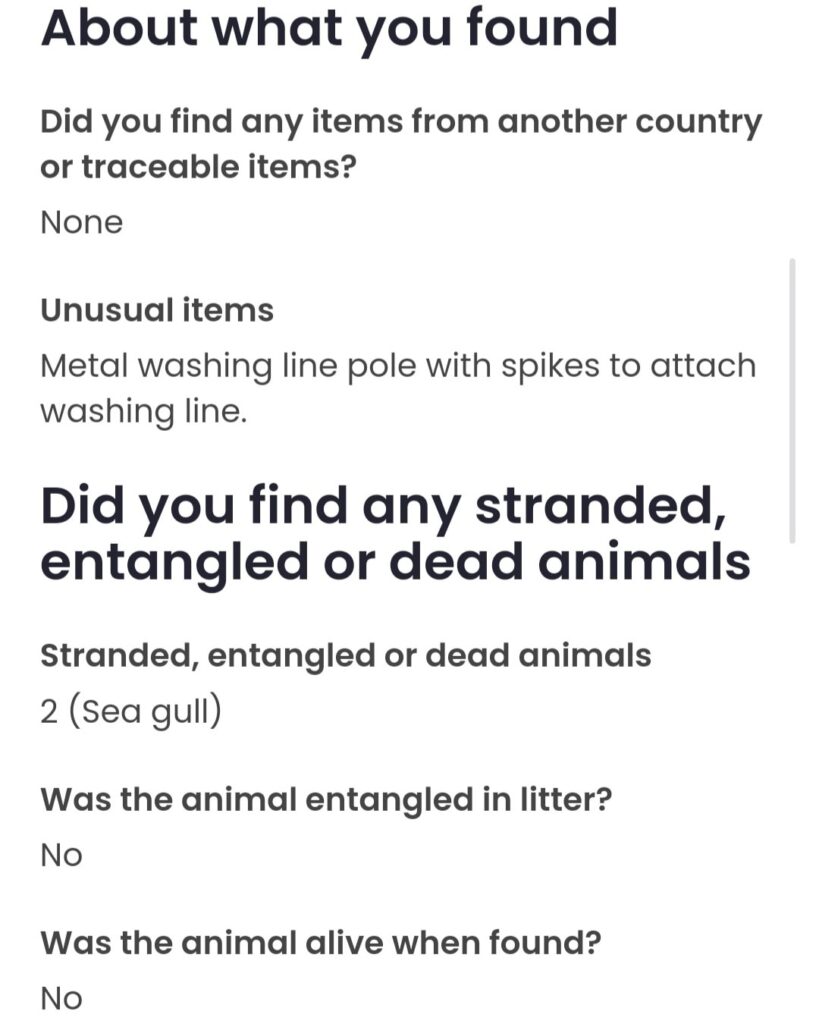This screenshot has width=819, height=1024.
Task: Select the 'Stranded, entangled or dead animals' label
Action: click(345, 656)
